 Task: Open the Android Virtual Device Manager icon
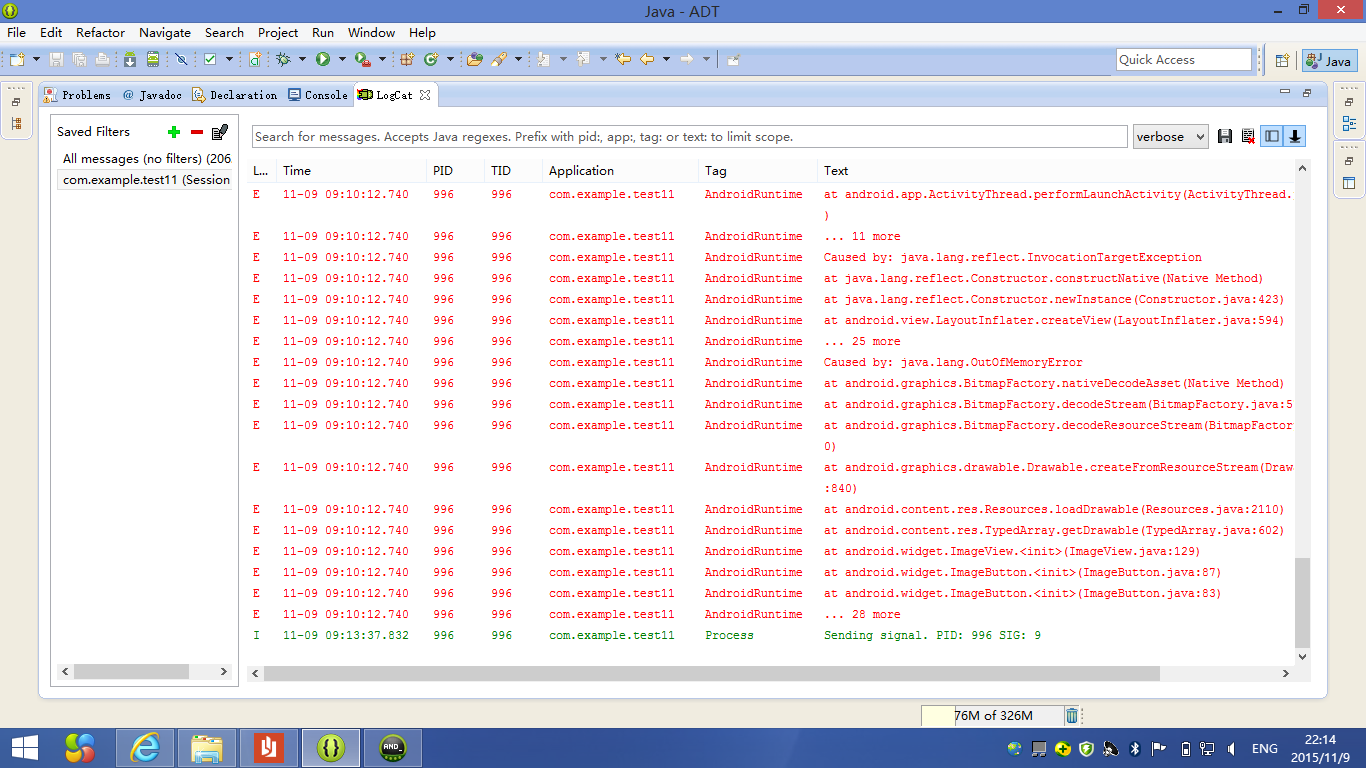click(x=153, y=60)
